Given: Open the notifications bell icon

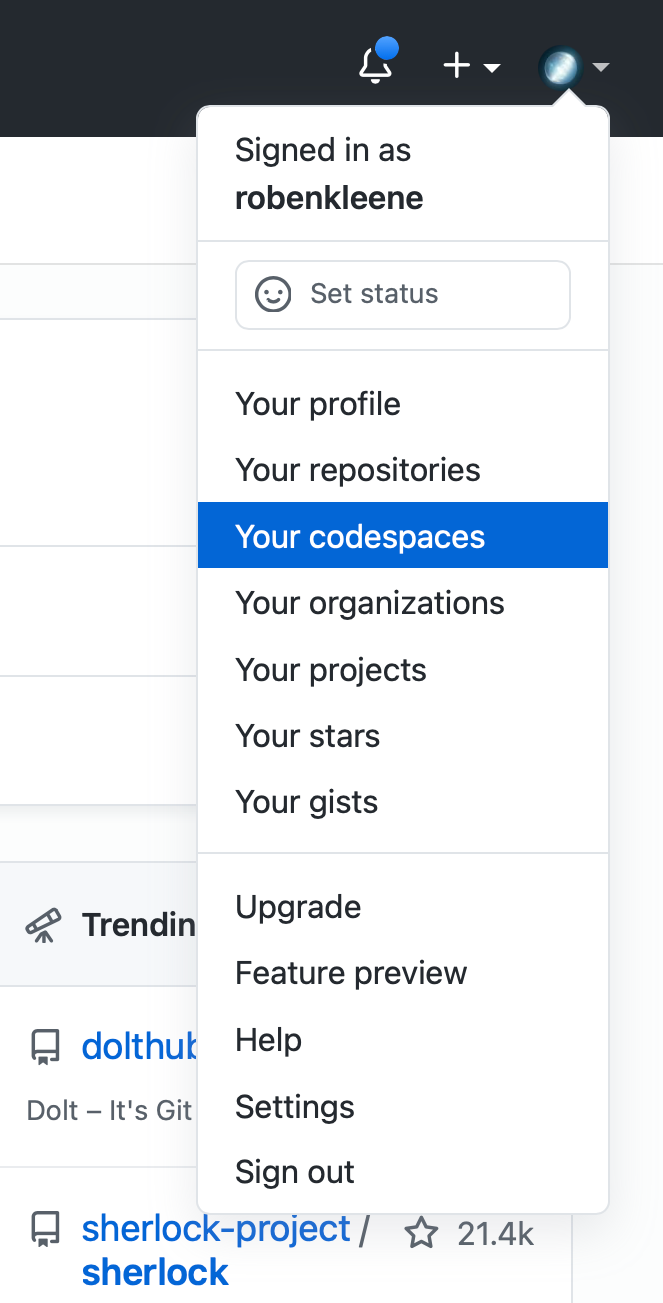Looking at the screenshot, I should pos(376,65).
